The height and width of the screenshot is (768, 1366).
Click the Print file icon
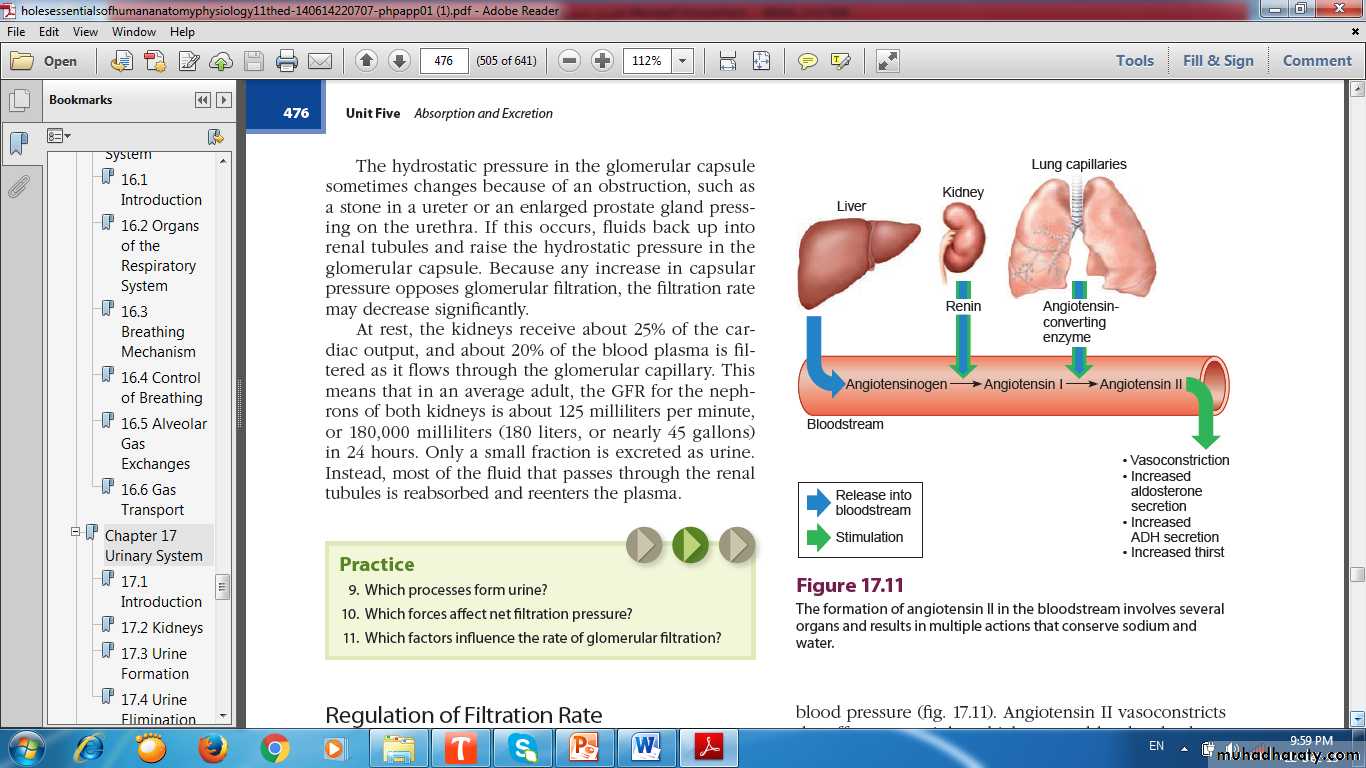click(287, 61)
